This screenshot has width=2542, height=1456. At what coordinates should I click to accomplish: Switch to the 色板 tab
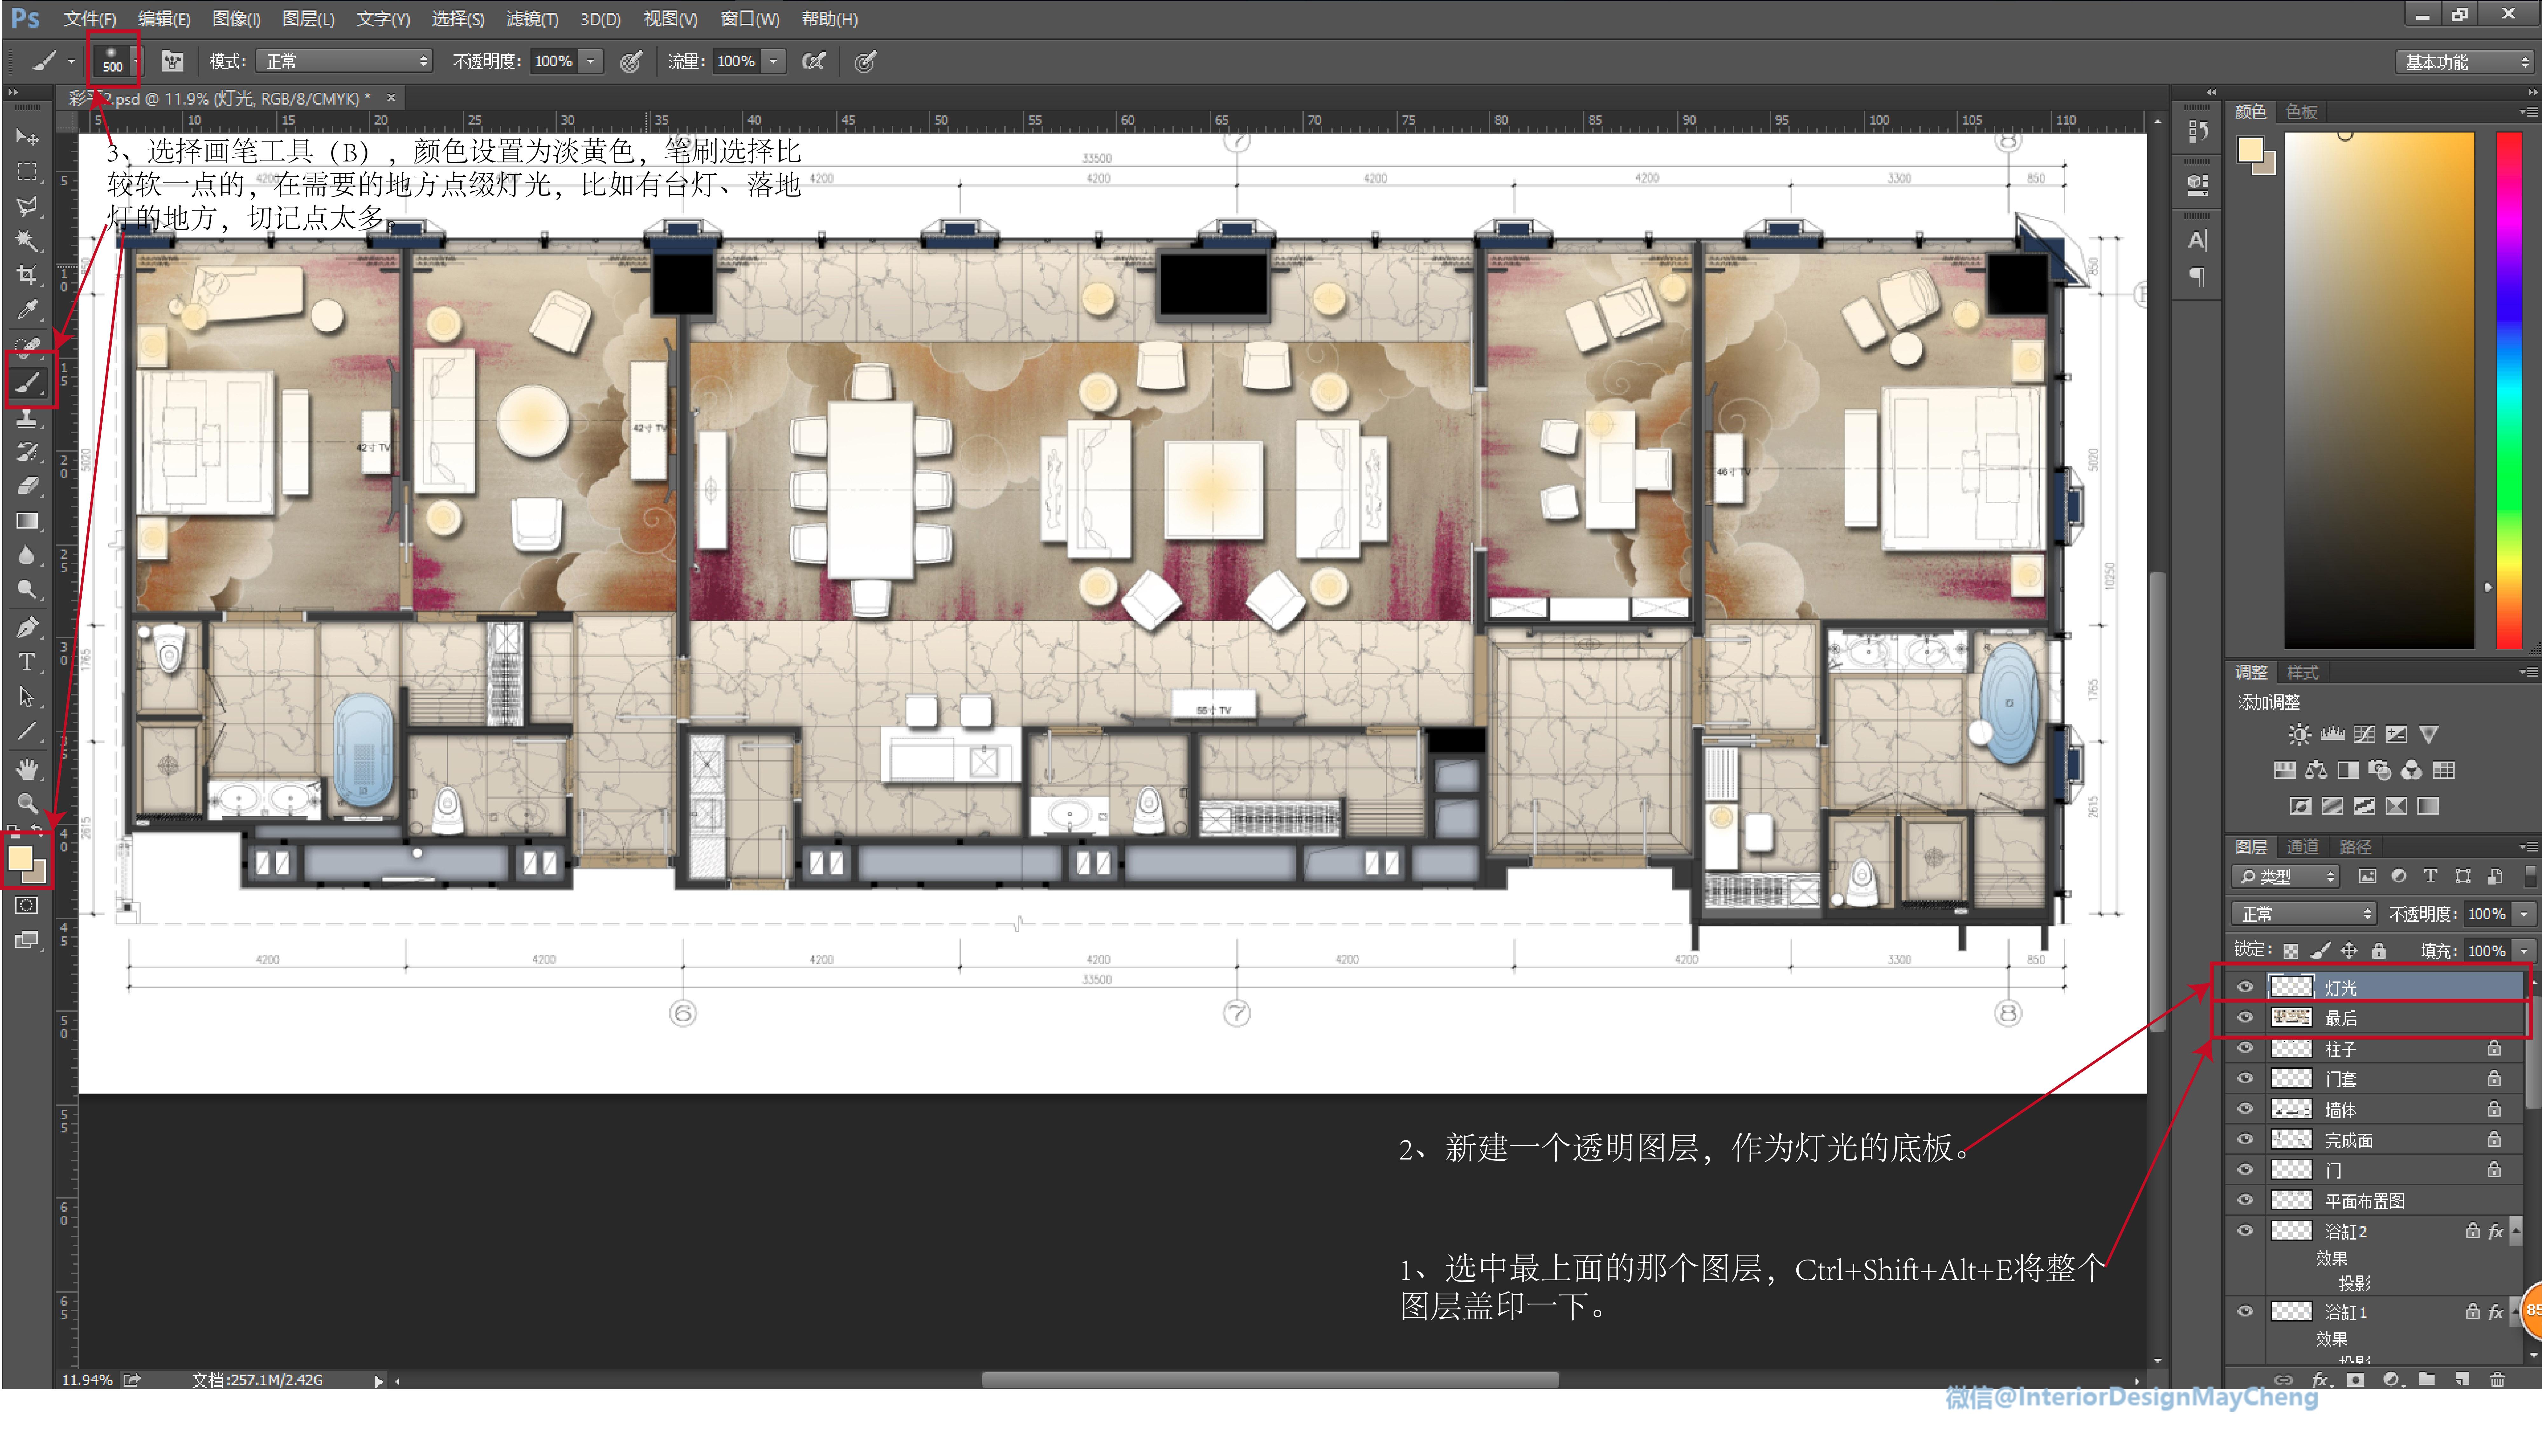tap(2301, 112)
